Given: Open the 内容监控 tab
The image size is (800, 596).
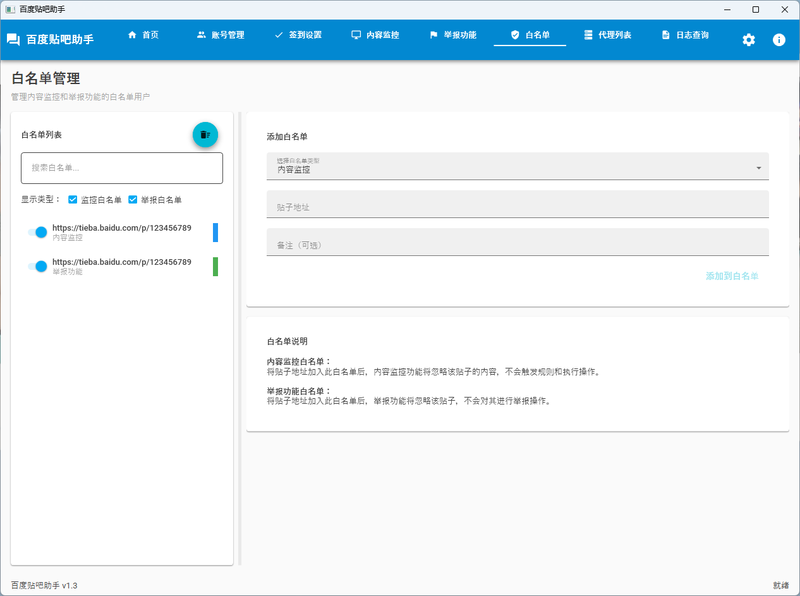Looking at the screenshot, I should click(x=376, y=35).
